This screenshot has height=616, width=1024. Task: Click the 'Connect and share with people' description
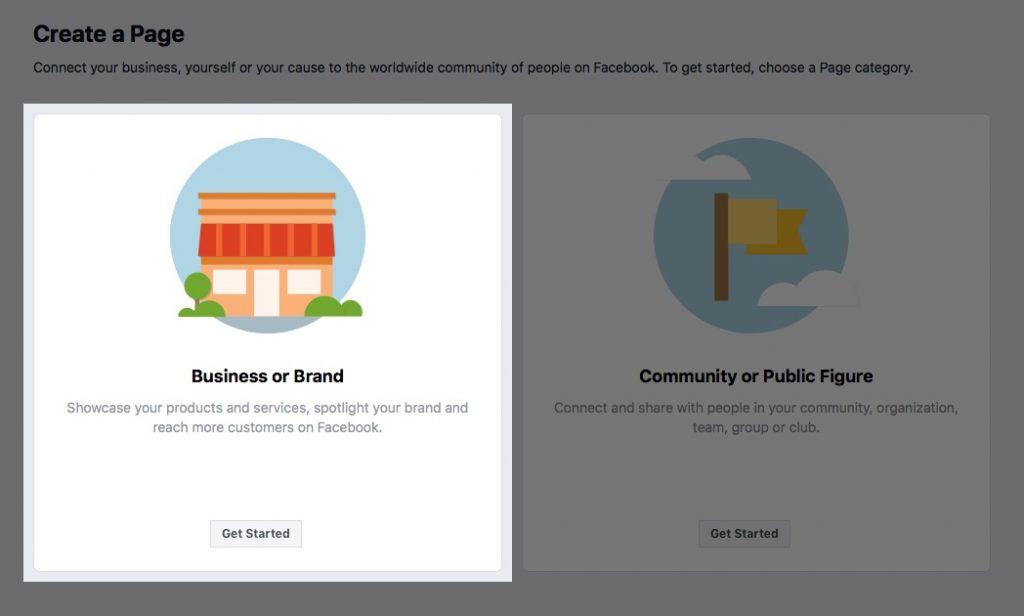[x=756, y=417]
